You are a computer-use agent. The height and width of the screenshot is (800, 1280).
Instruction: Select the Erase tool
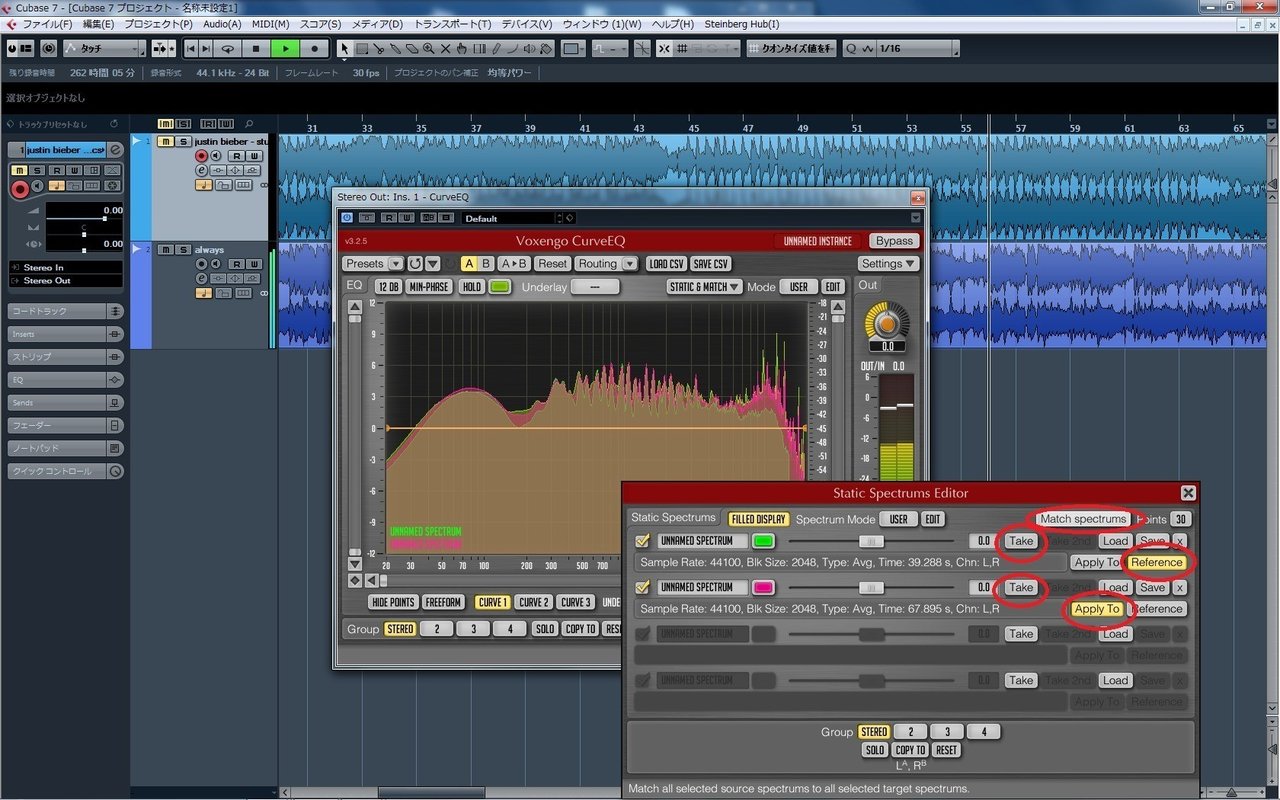411,48
